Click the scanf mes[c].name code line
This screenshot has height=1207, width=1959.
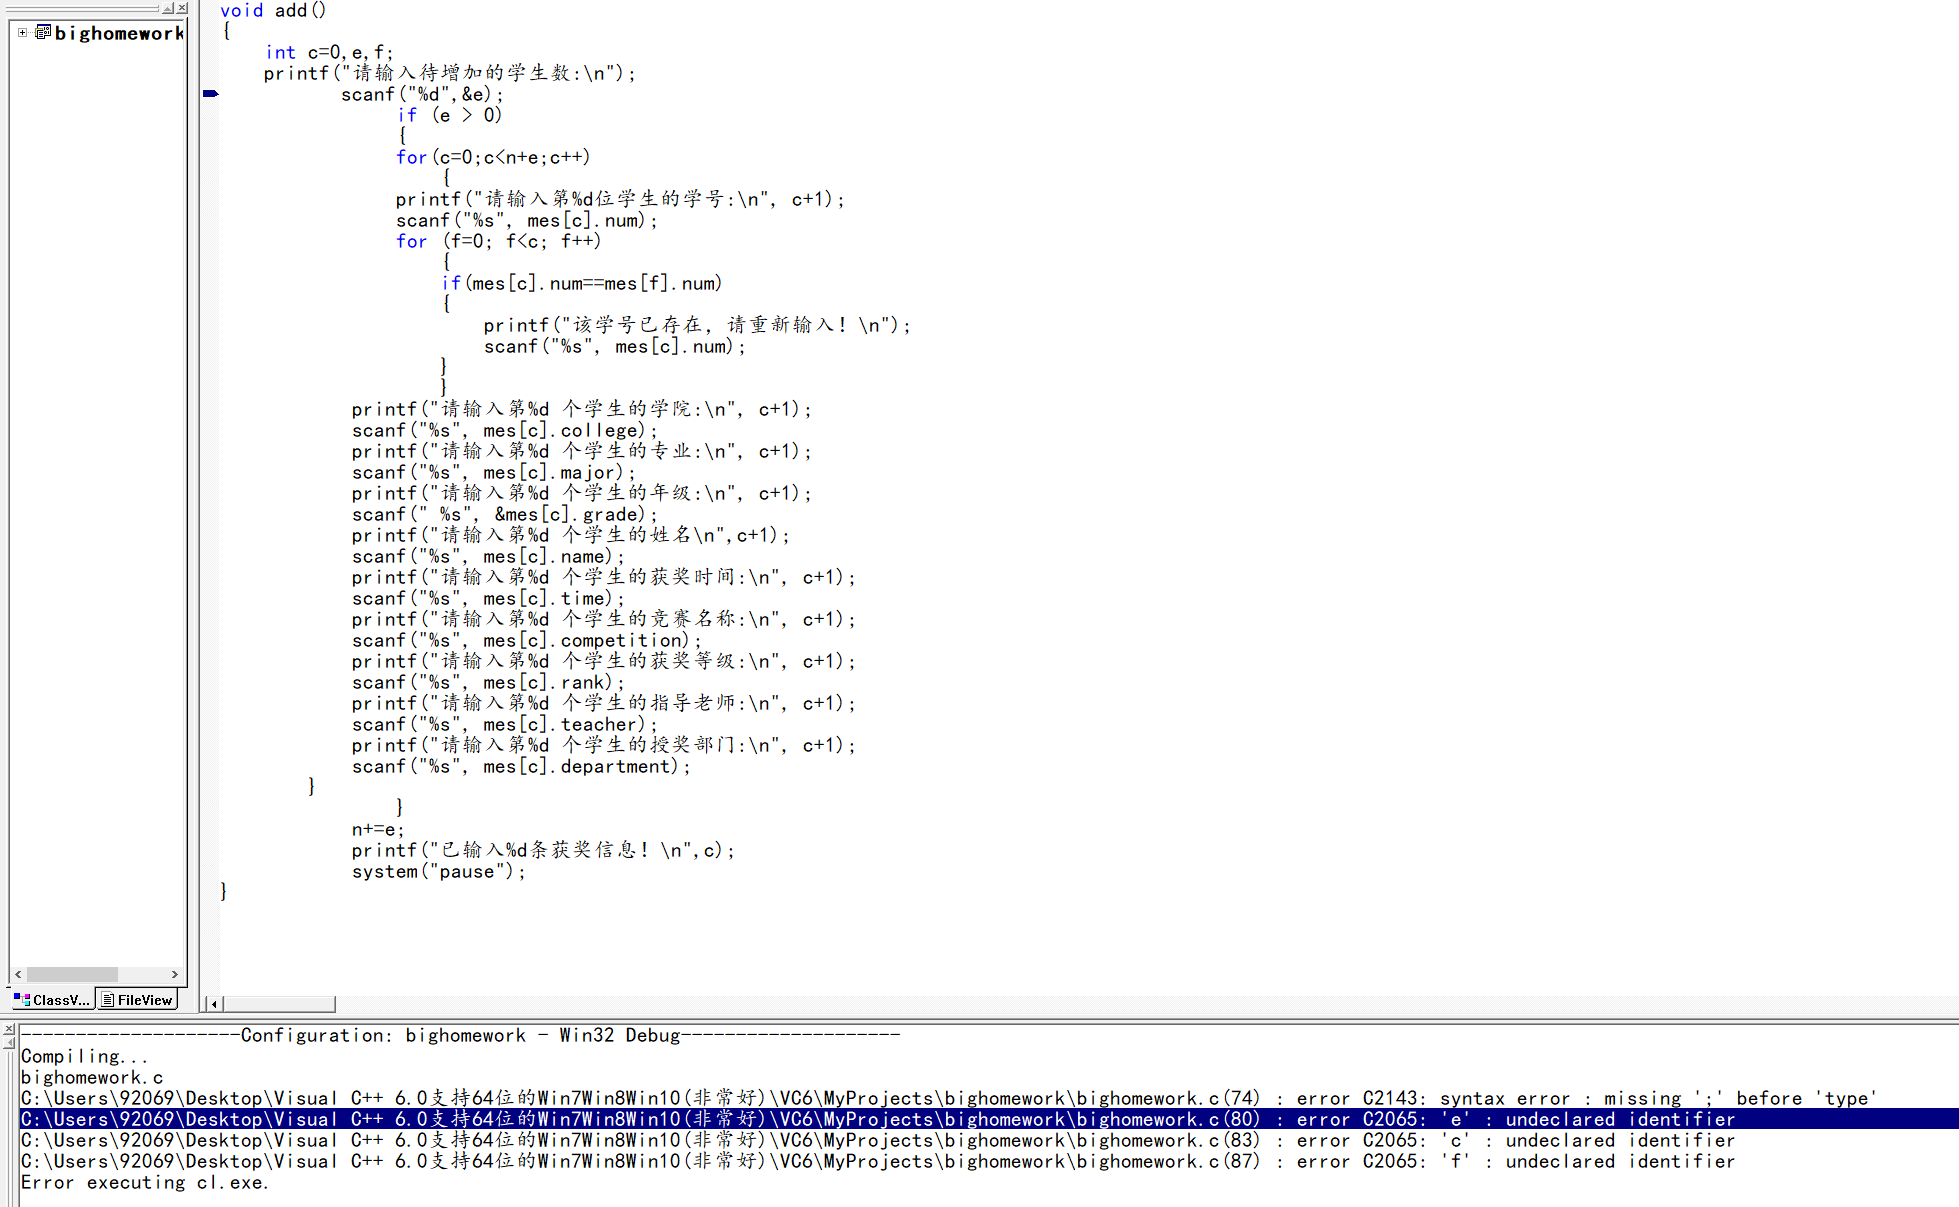[488, 556]
